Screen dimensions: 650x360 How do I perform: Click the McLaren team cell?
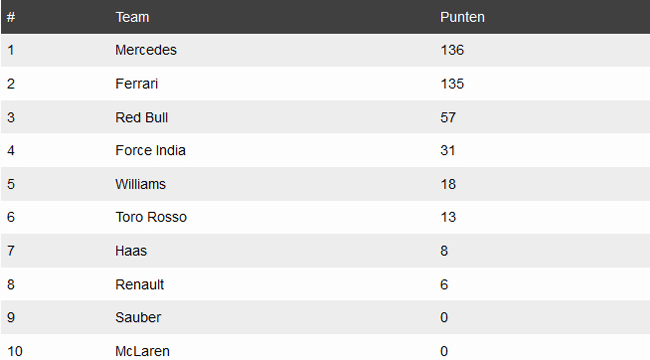click(142, 351)
